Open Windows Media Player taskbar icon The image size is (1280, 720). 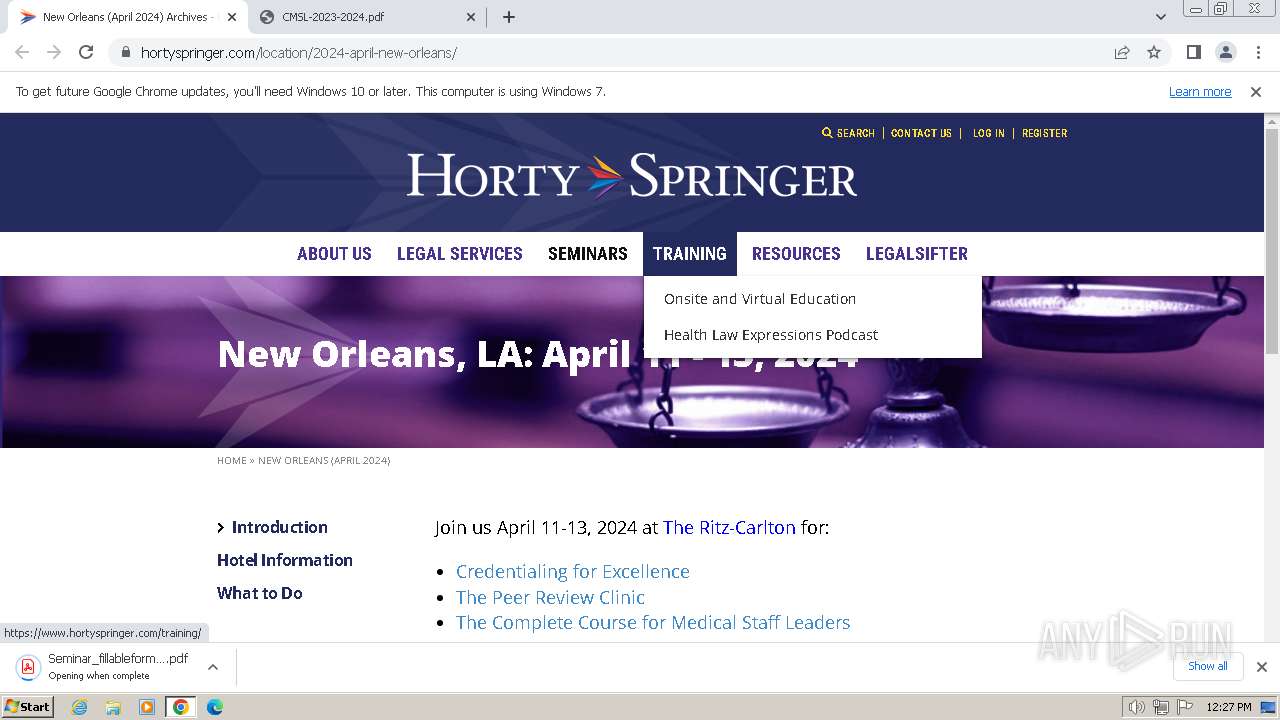147,707
